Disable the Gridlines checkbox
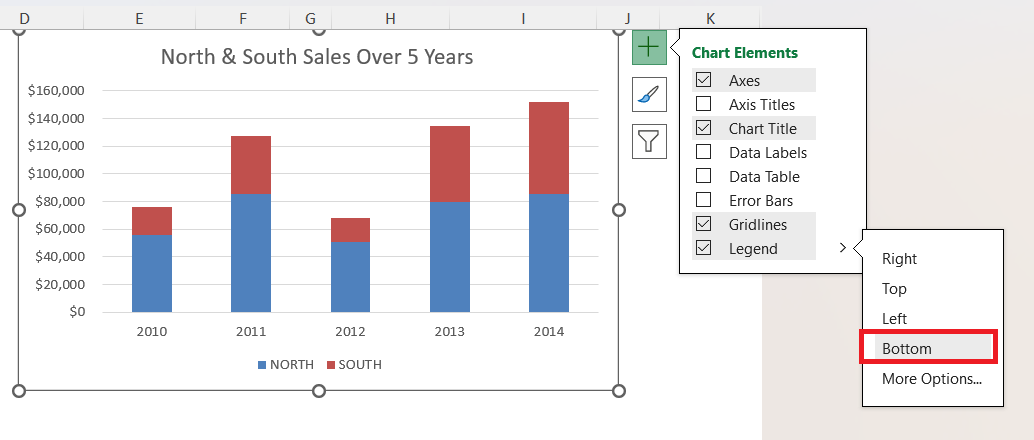The height and width of the screenshot is (440, 1034). click(704, 224)
